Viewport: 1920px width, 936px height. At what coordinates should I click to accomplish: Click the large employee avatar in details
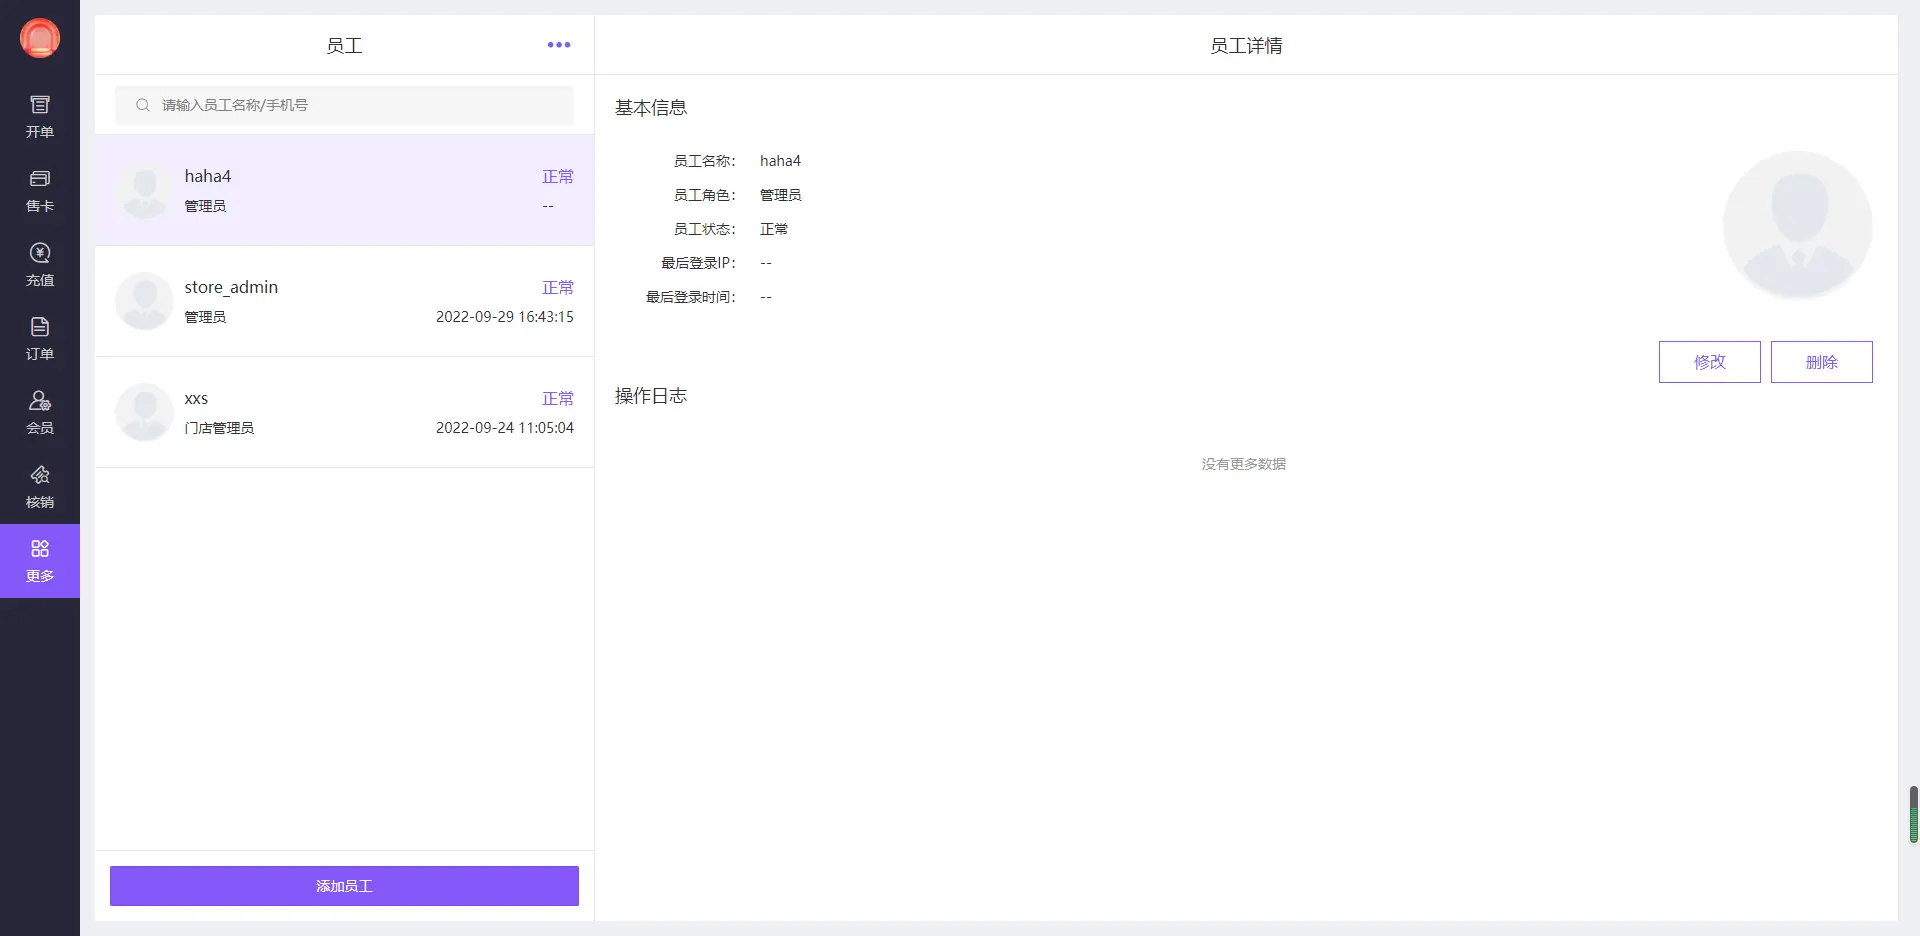point(1797,225)
